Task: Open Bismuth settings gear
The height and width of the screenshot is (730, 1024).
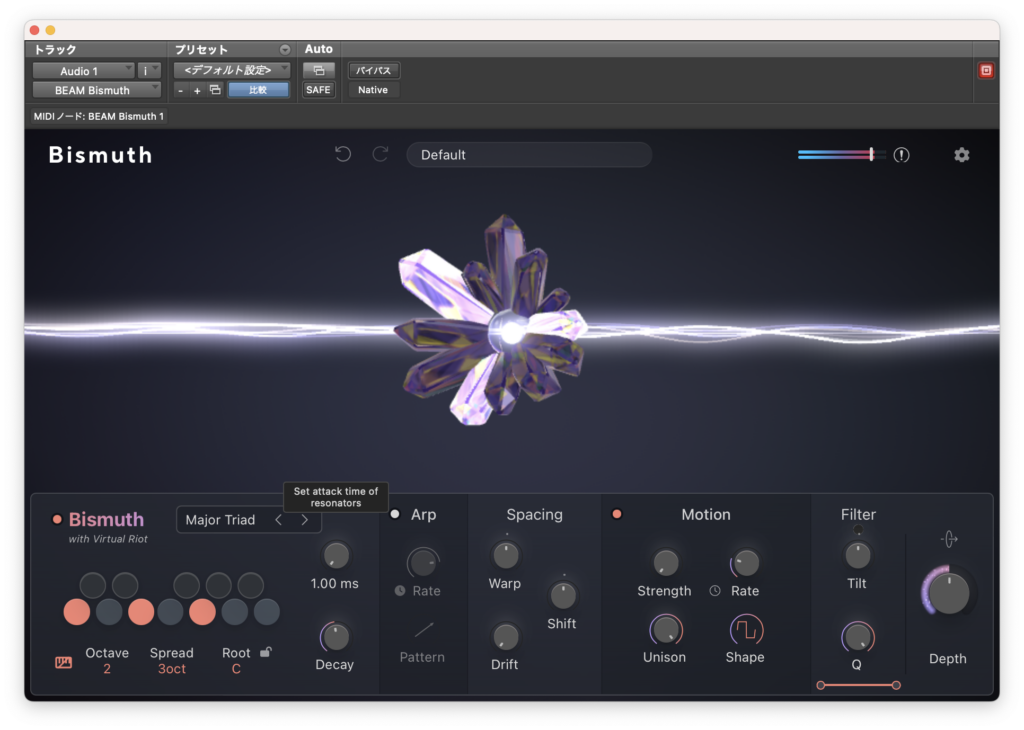Action: point(961,155)
